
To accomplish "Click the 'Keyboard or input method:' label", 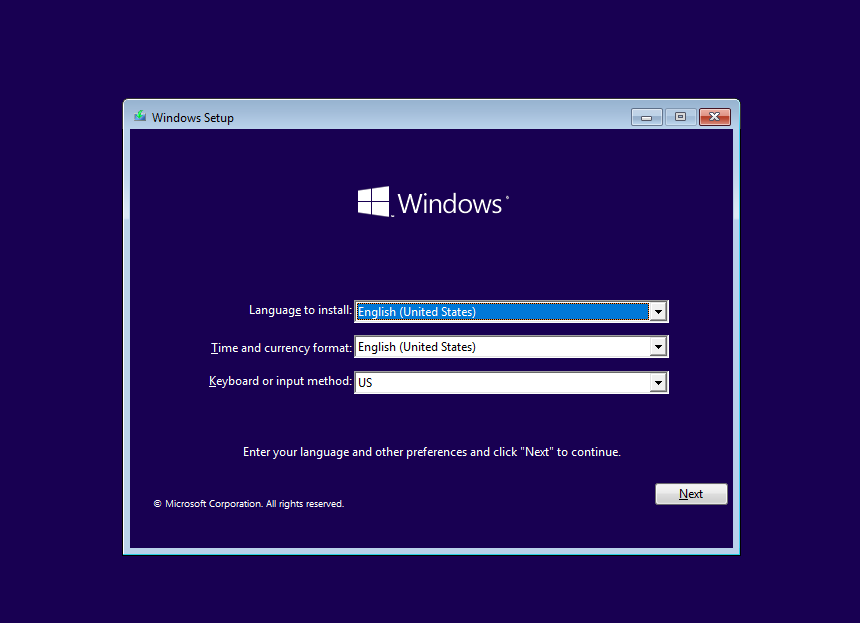I will click(280, 381).
